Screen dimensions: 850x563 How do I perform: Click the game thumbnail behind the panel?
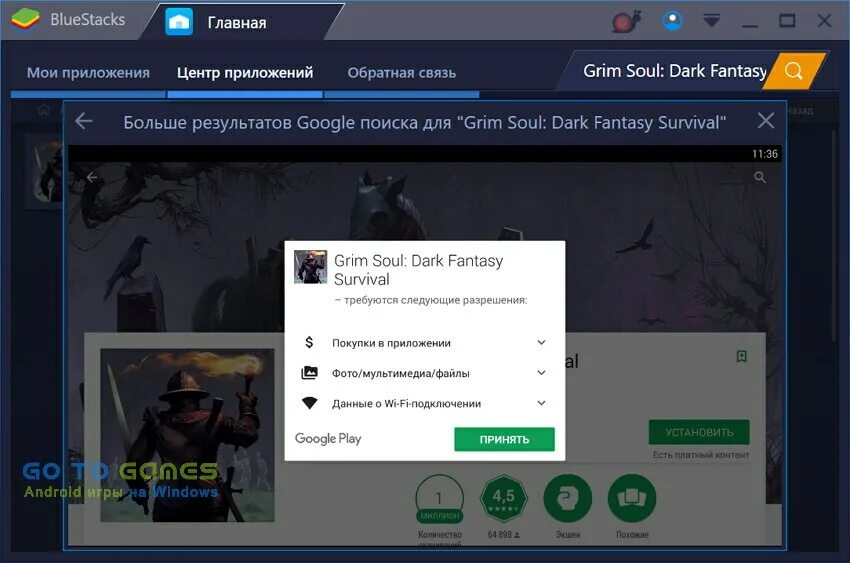[x=44, y=171]
